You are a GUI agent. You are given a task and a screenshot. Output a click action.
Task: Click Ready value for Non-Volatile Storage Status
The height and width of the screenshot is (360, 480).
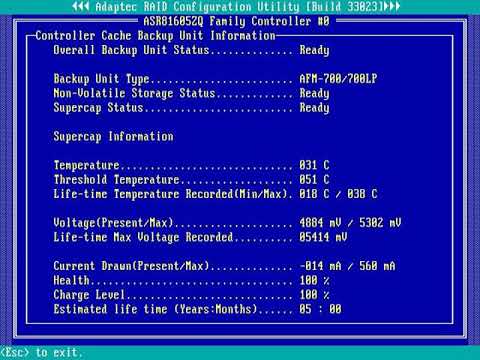pos(314,93)
